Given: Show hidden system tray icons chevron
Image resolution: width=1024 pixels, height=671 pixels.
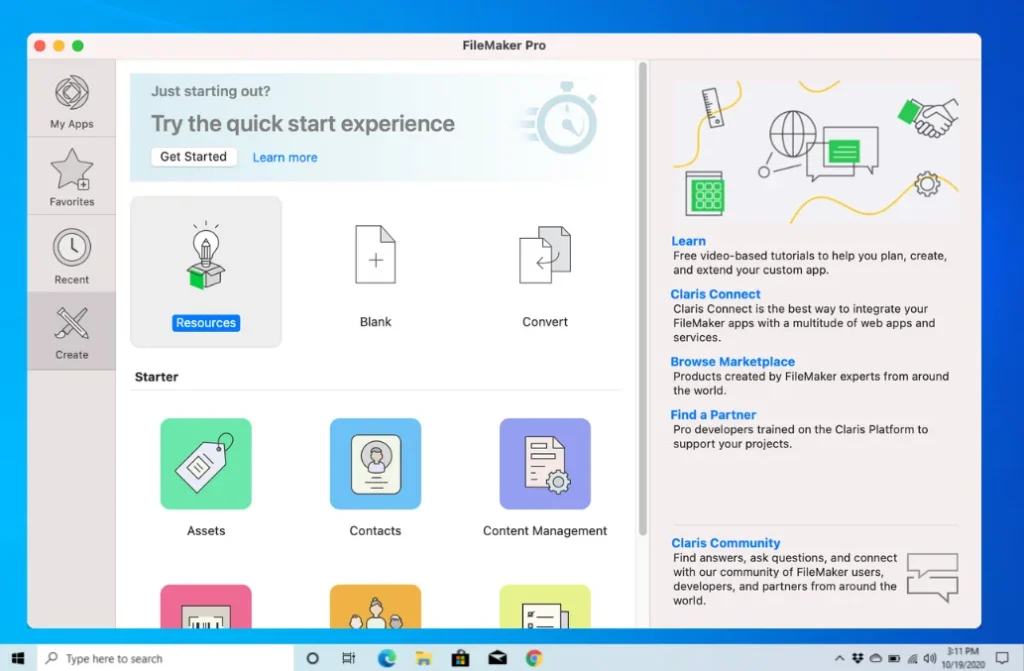Looking at the screenshot, I should pos(839,658).
